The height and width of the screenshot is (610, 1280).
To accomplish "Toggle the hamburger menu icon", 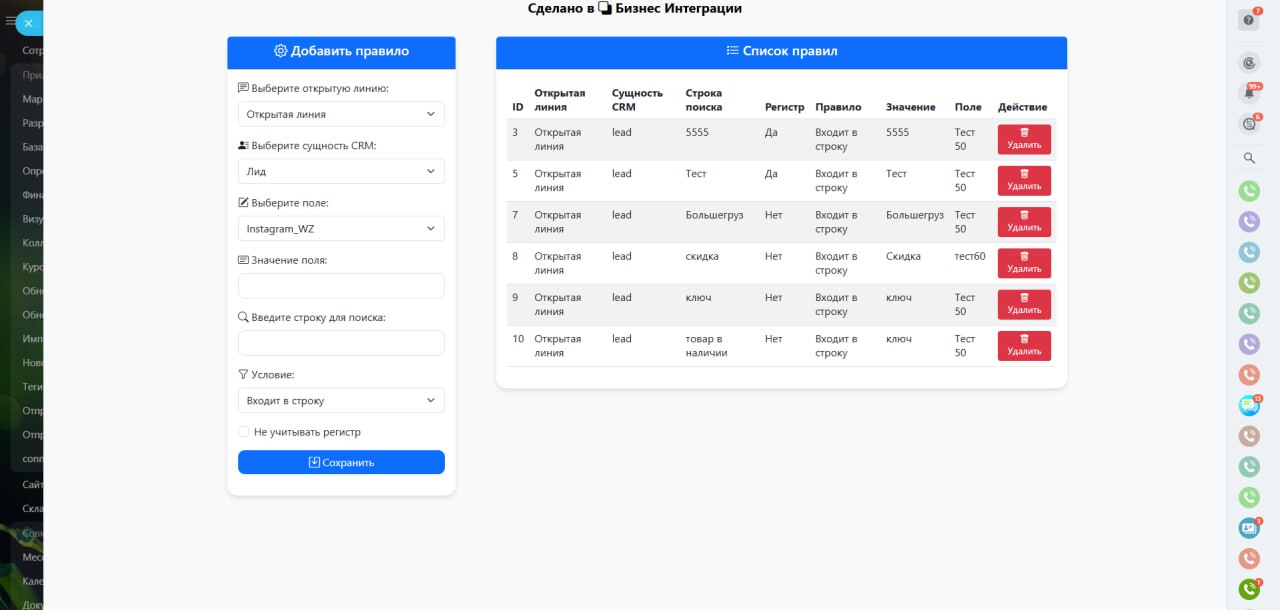I will pos(10,21).
